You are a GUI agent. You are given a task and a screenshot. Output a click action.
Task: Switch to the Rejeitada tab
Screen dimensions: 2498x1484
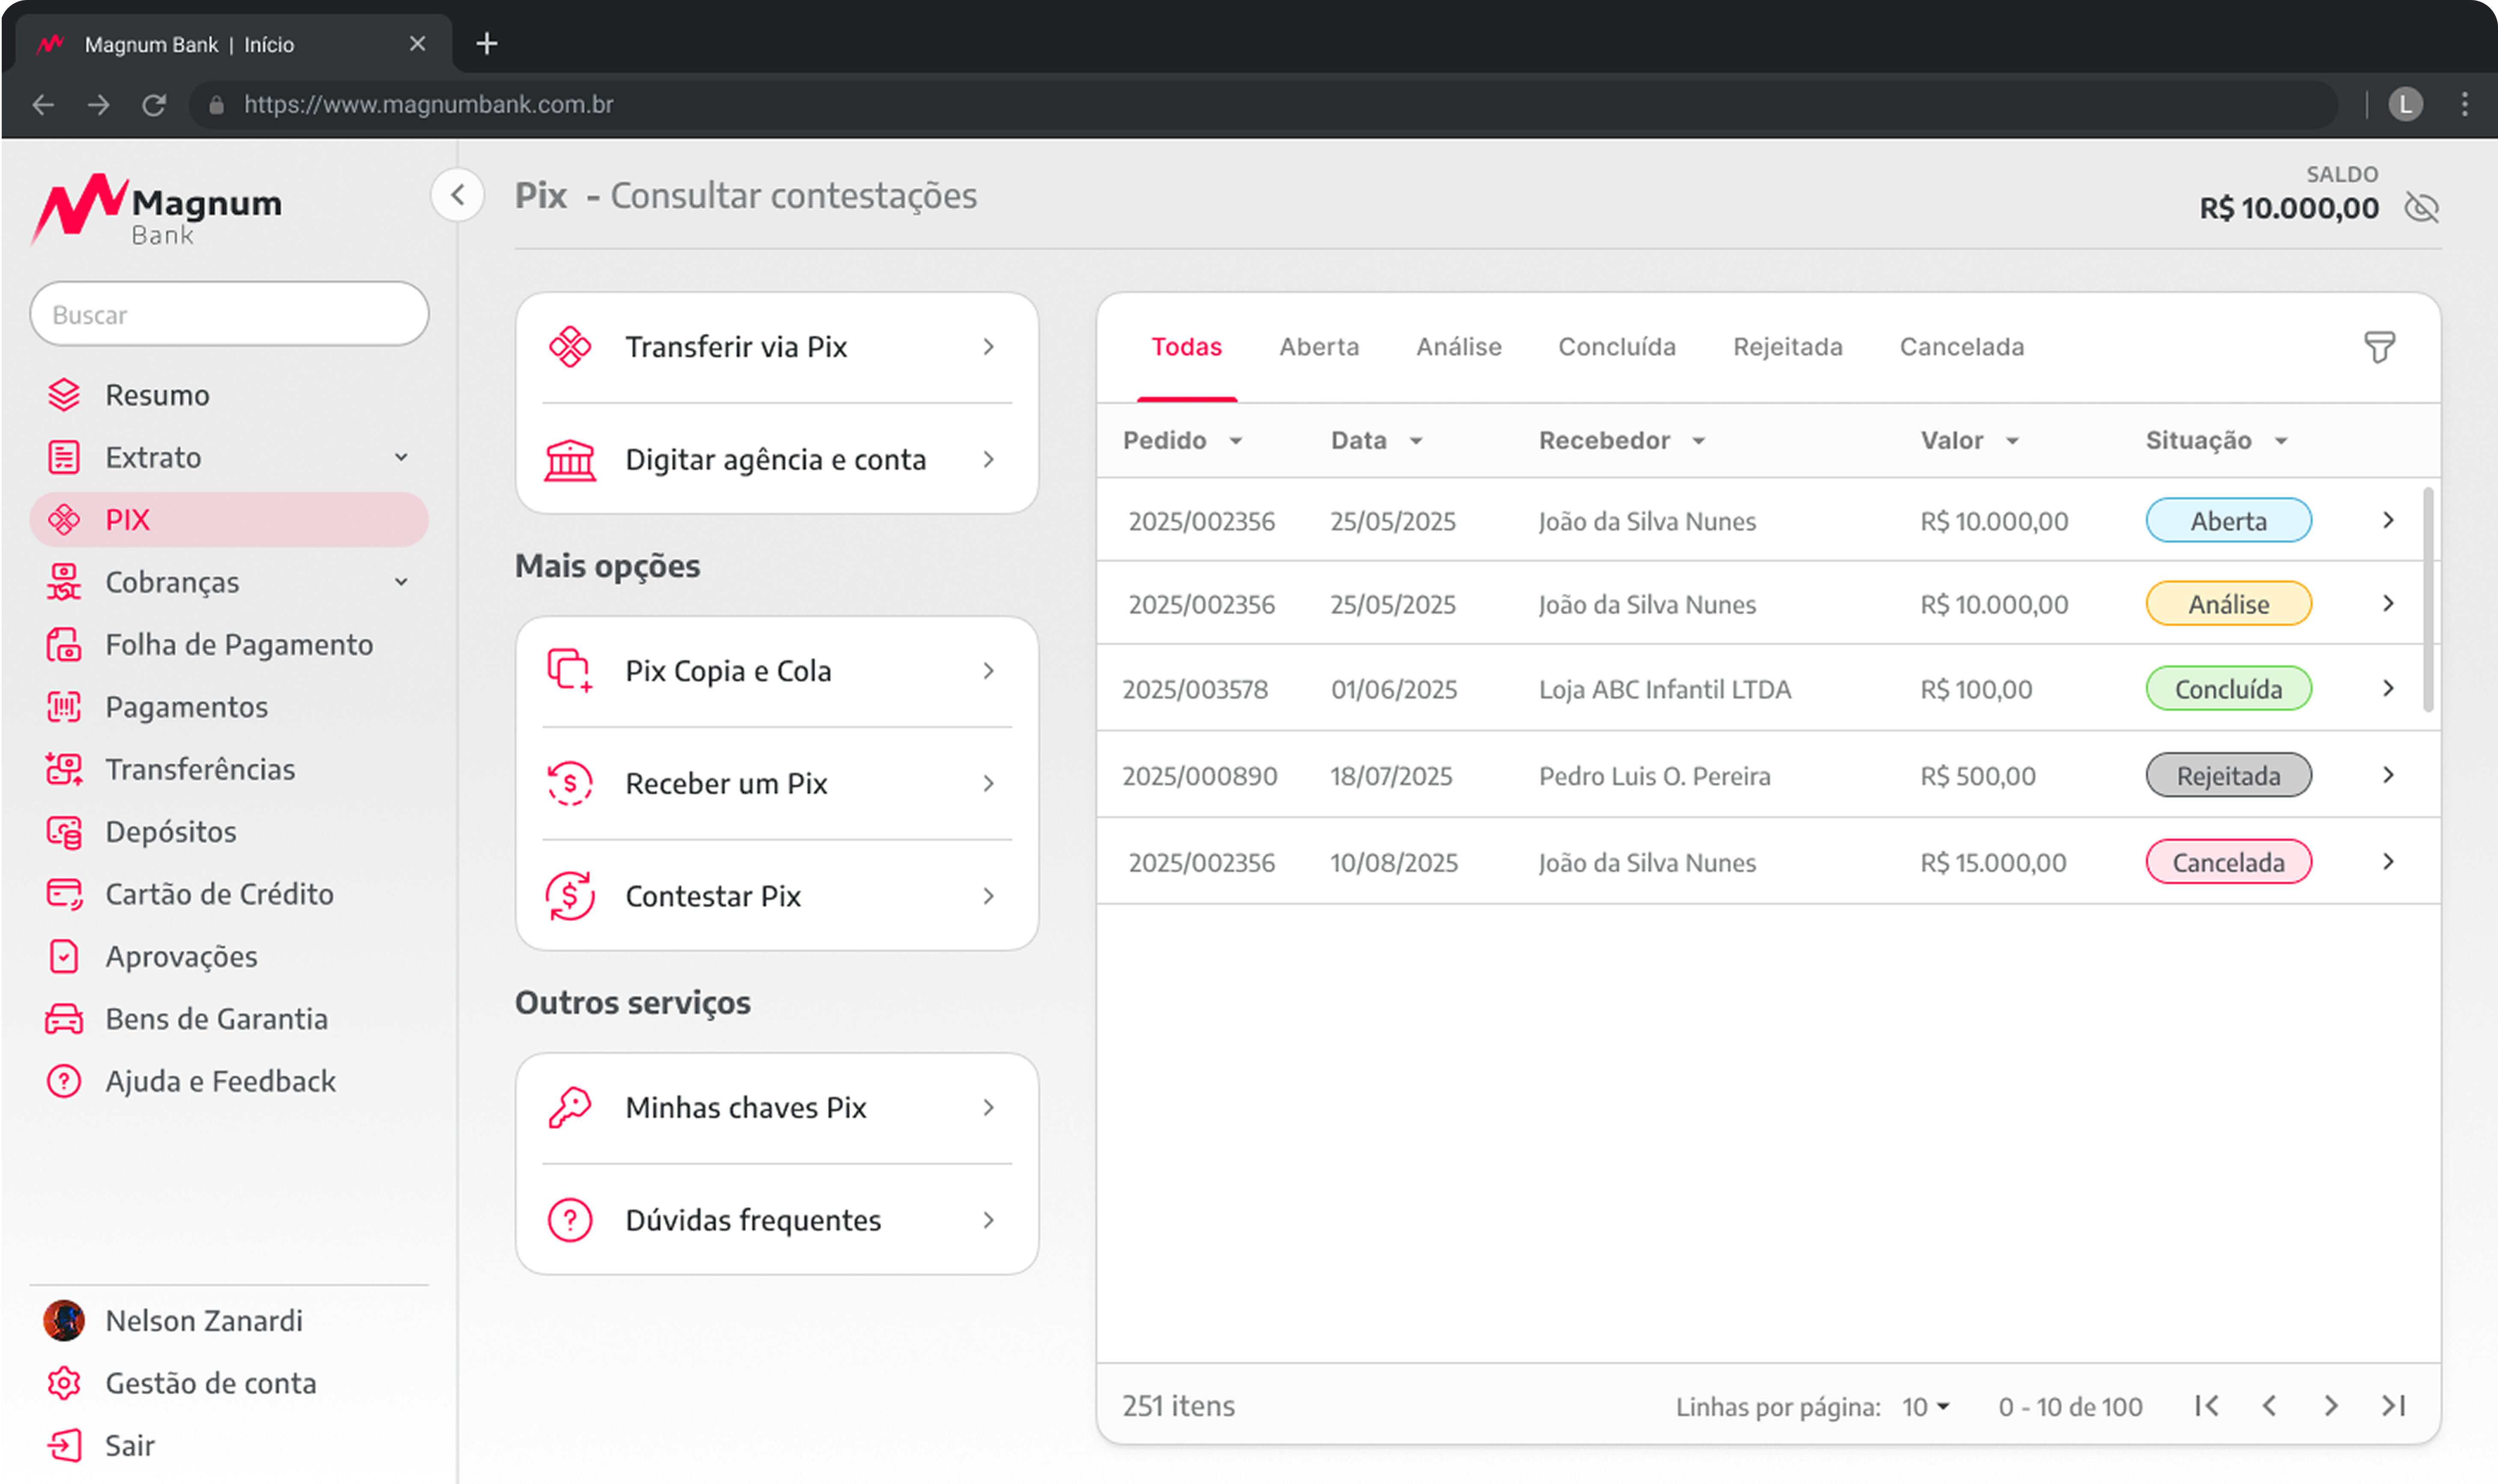[x=1787, y=347]
